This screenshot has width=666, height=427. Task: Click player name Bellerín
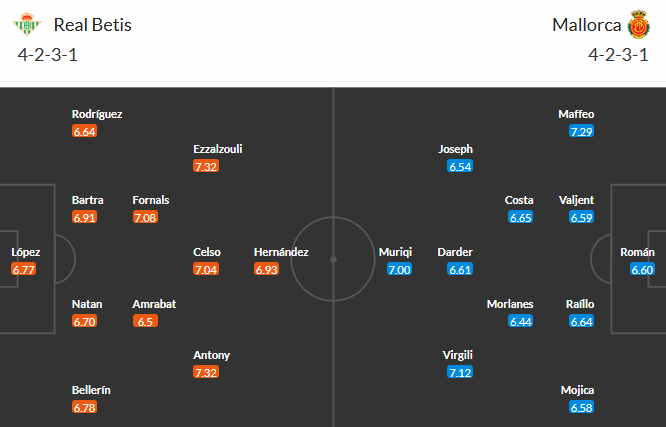(x=91, y=389)
